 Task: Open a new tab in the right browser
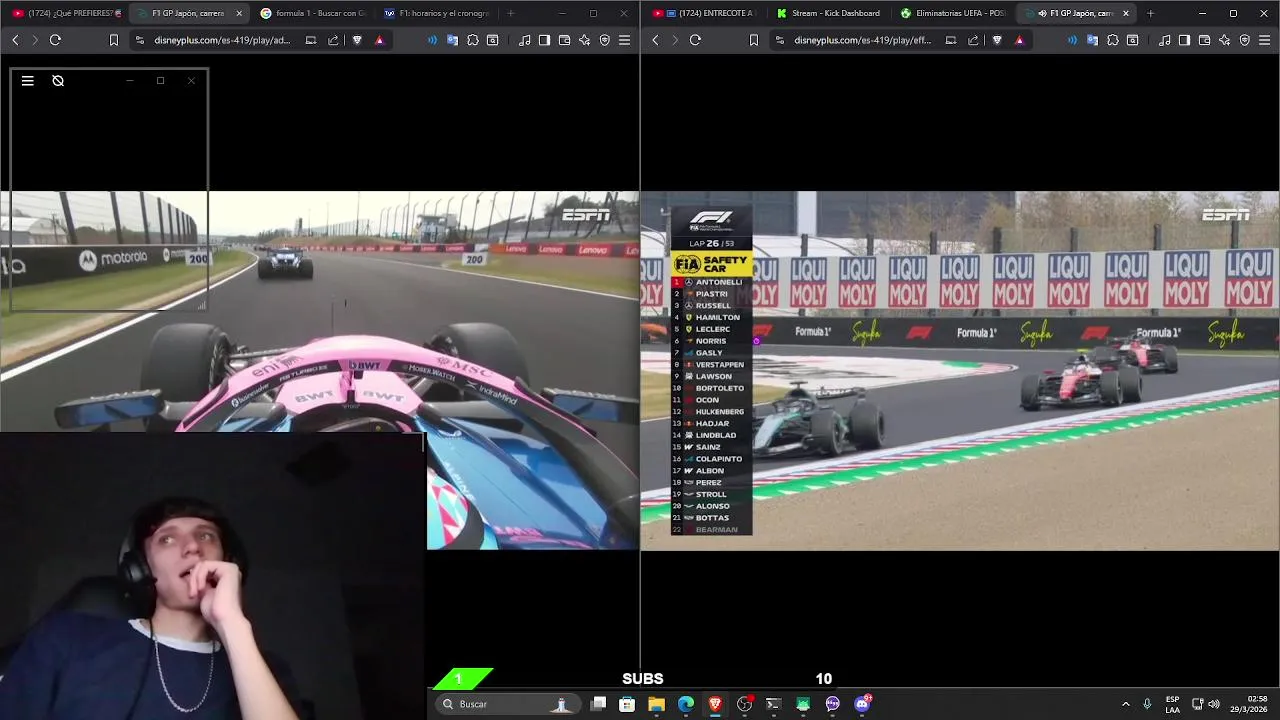1150,13
